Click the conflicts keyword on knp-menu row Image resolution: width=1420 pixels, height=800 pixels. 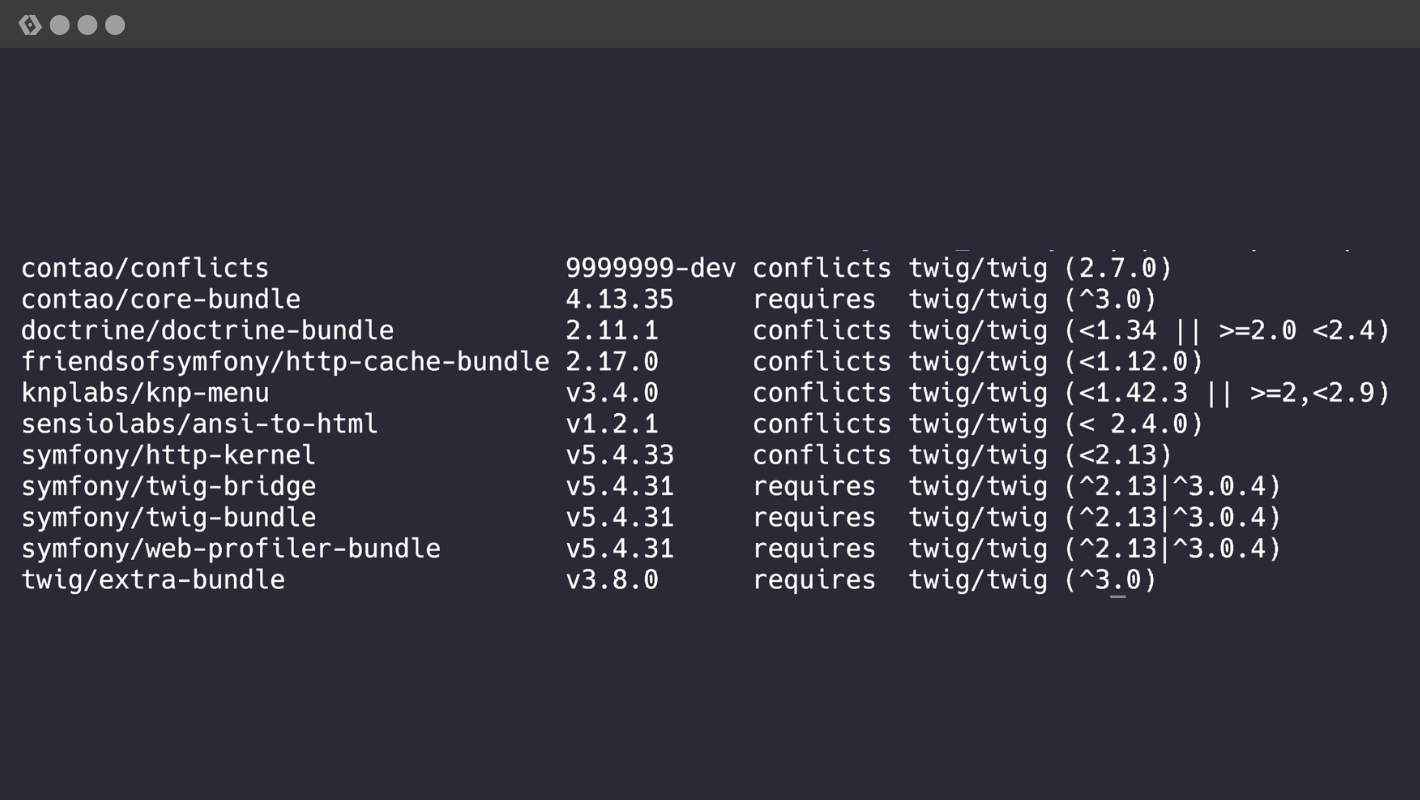(x=821, y=392)
